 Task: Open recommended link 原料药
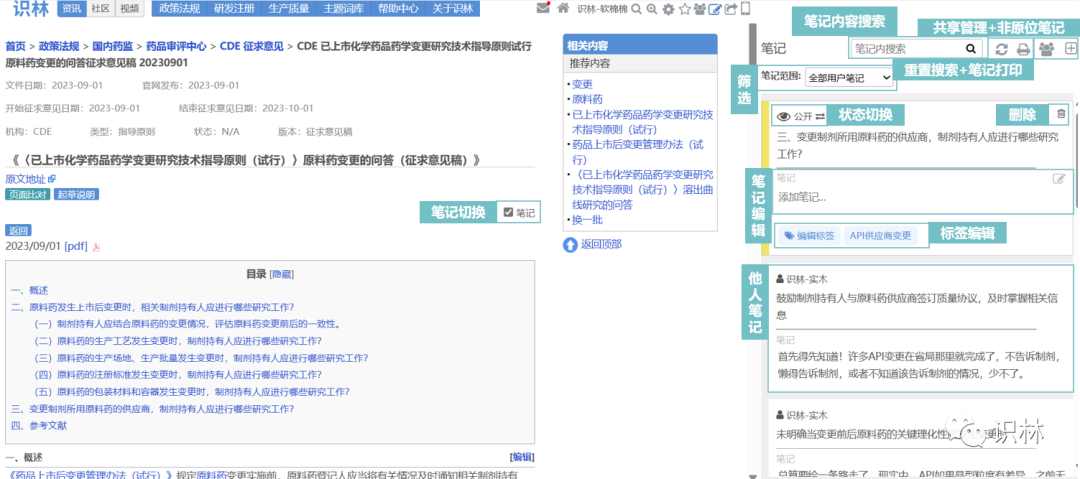pyautogui.click(x=588, y=99)
